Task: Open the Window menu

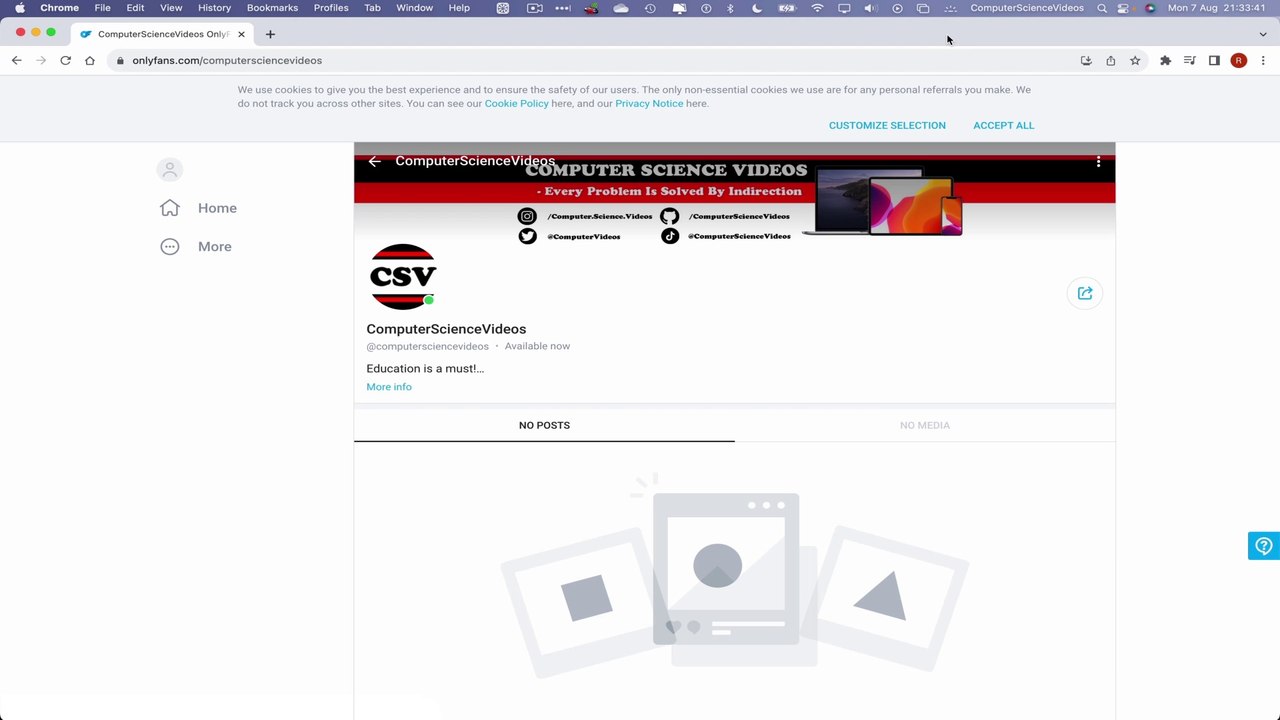Action: (x=414, y=8)
